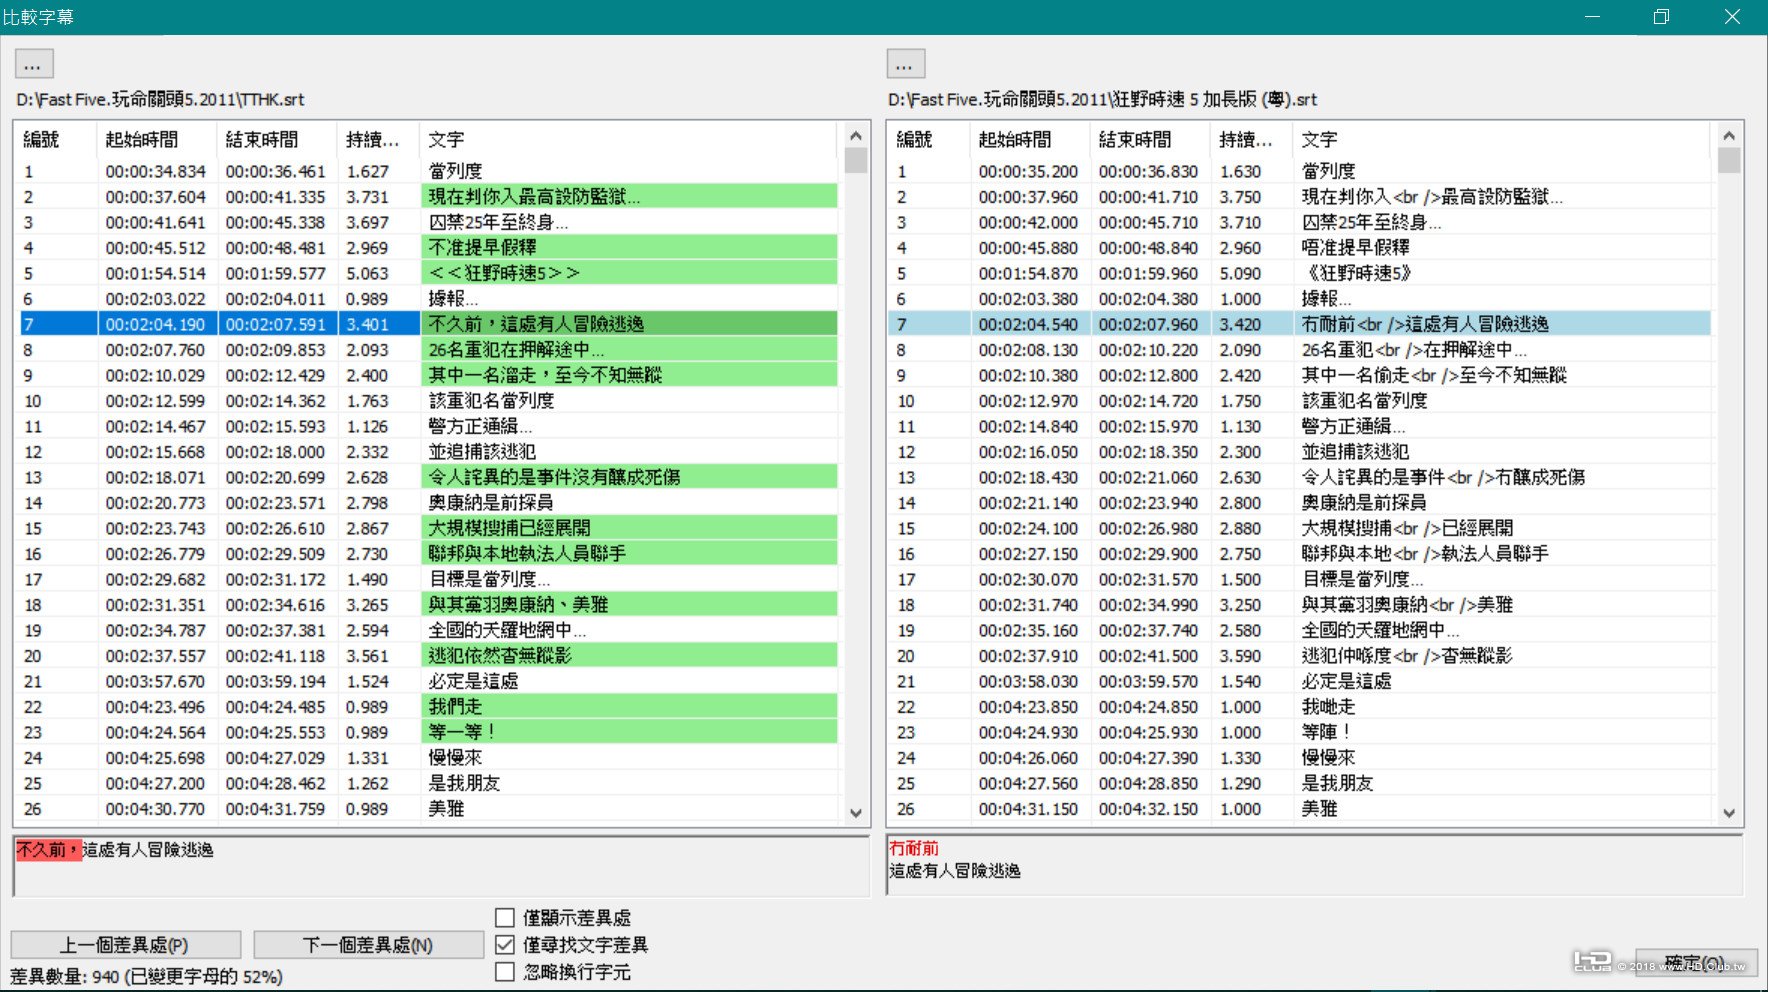The width and height of the screenshot is (1768, 992).
Task: Select the row with text 等一等！
Action: [428, 732]
